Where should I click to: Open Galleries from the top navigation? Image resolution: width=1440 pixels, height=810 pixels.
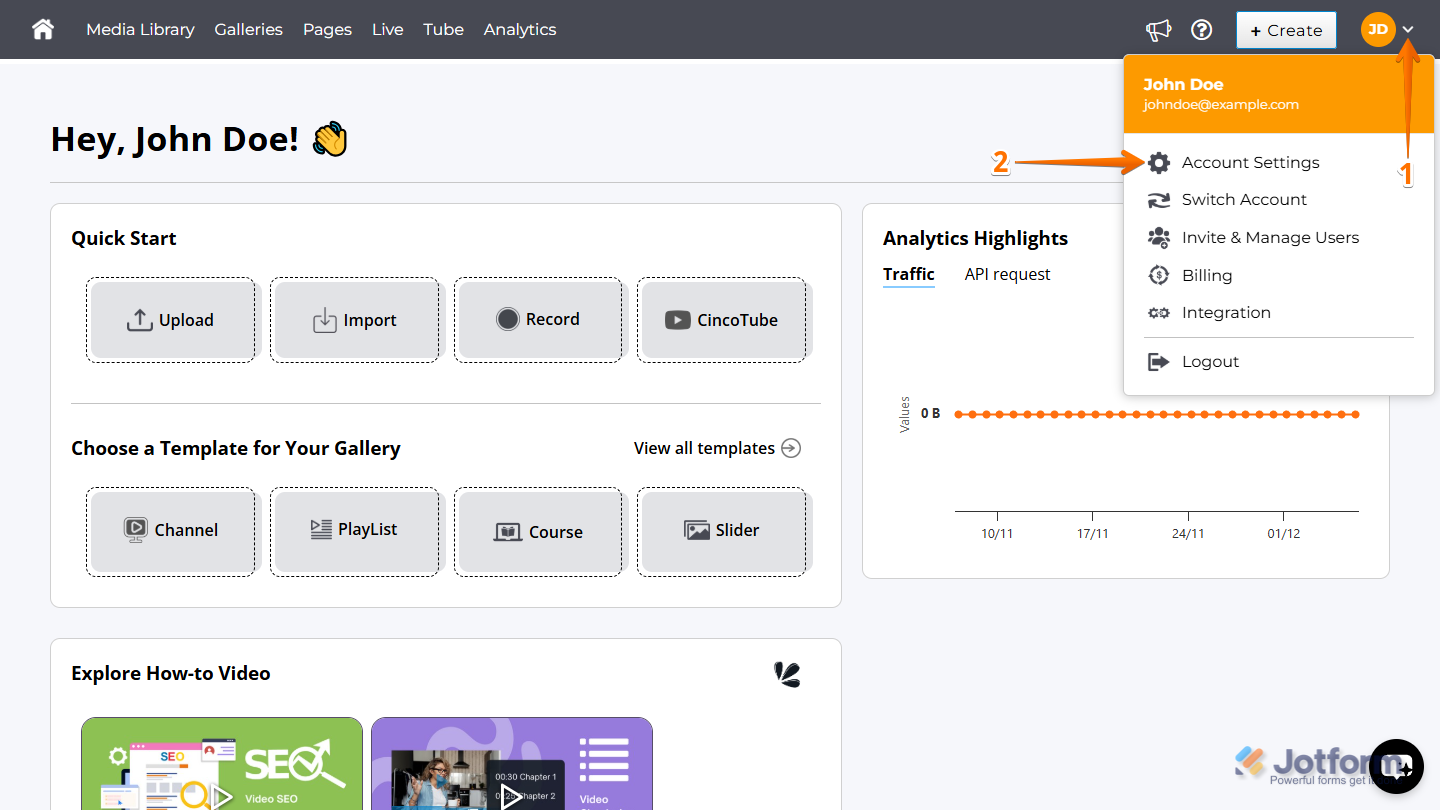(x=248, y=29)
